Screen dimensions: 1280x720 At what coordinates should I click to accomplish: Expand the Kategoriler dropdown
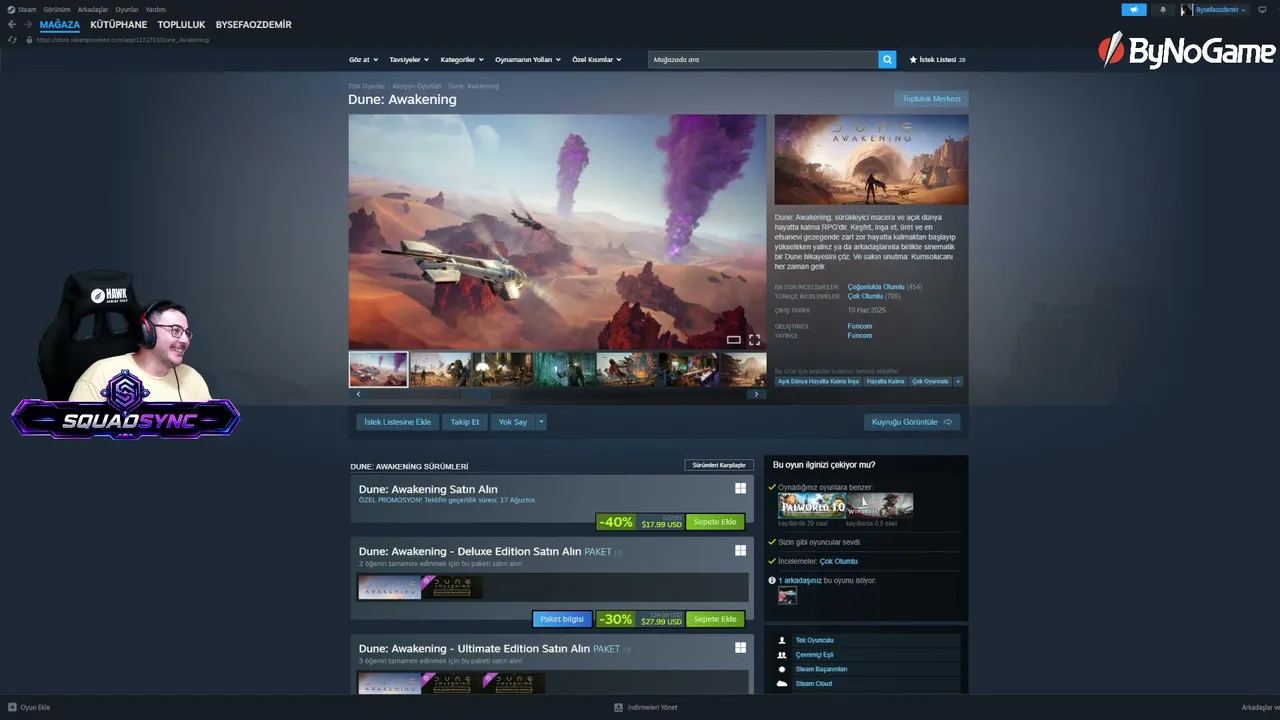coord(463,60)
